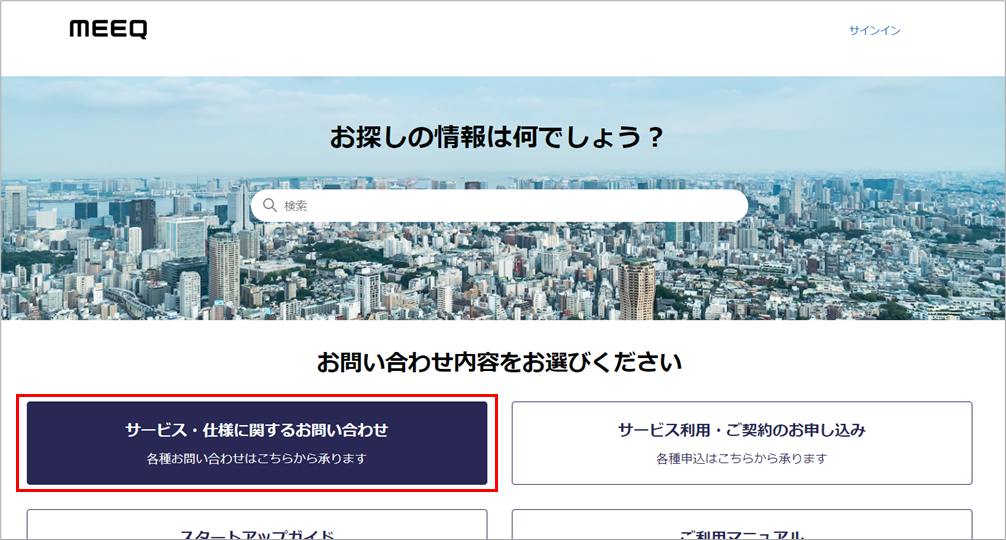The image size is (1006, 540).
Task: Open the スタートアップガイド card
Action: [257, 525]
